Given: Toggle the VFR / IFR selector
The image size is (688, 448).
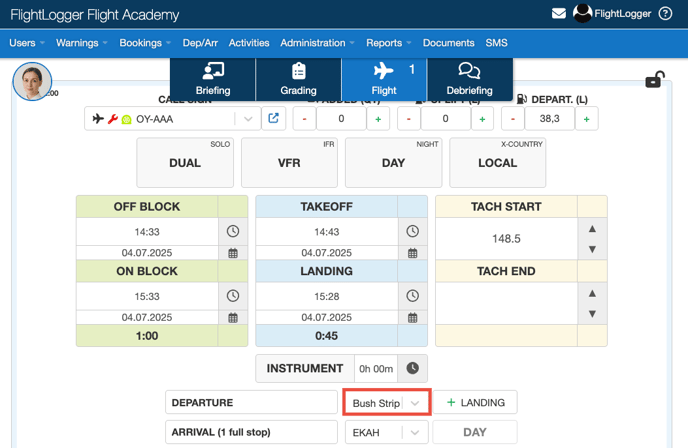Looking at the screenshot, I should [289, 163].
